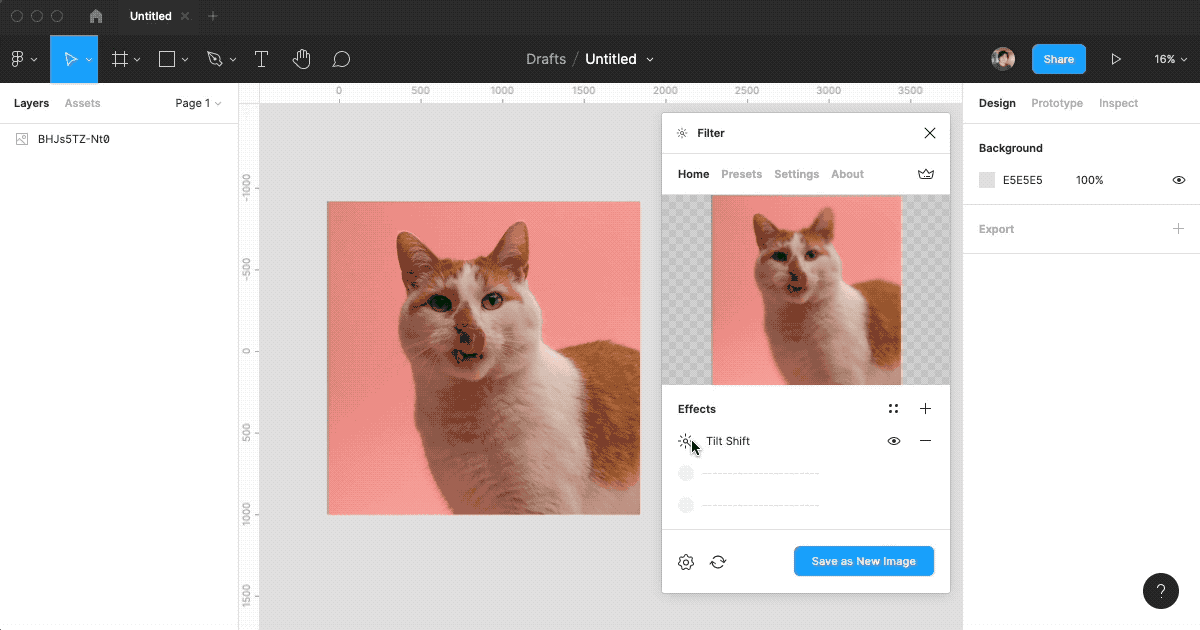Click the Home icon in tab bar
This screenshot has width=1200, height=630.
tap(96, 16)
